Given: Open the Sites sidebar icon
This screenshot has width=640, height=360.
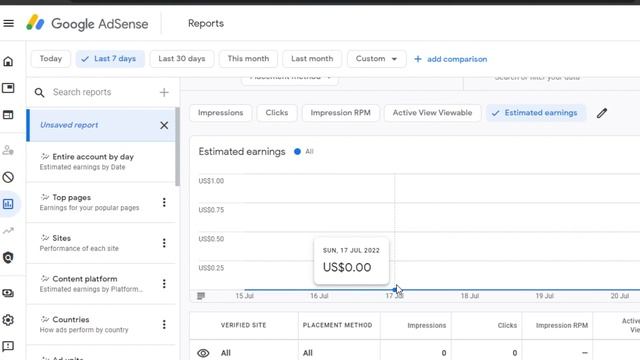Looking at the screenshot, I should (x=8, y=115).
